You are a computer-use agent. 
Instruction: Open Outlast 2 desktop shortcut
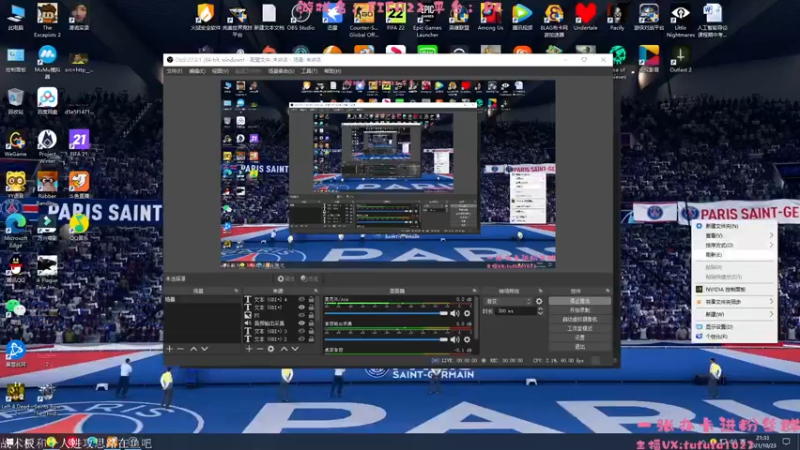tap(680, 59)
